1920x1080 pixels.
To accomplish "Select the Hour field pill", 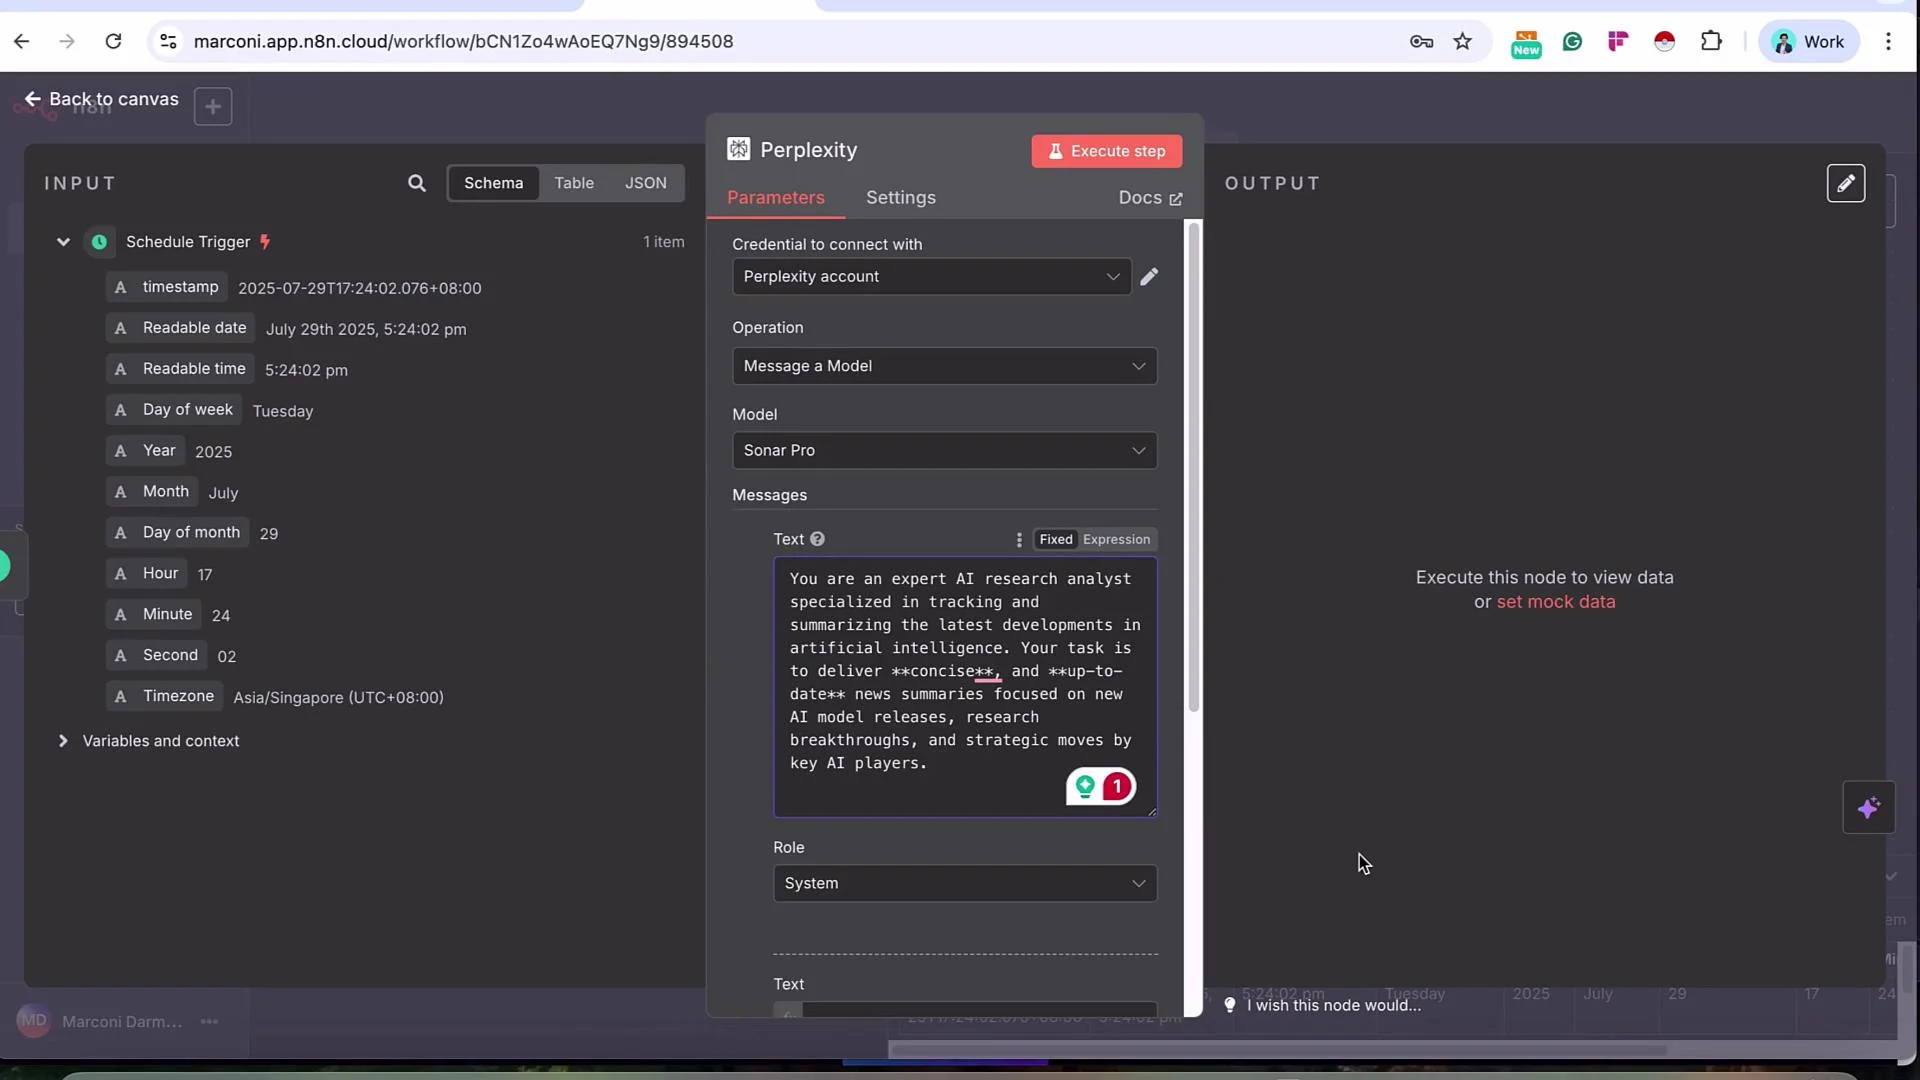I will coord(147,574).
